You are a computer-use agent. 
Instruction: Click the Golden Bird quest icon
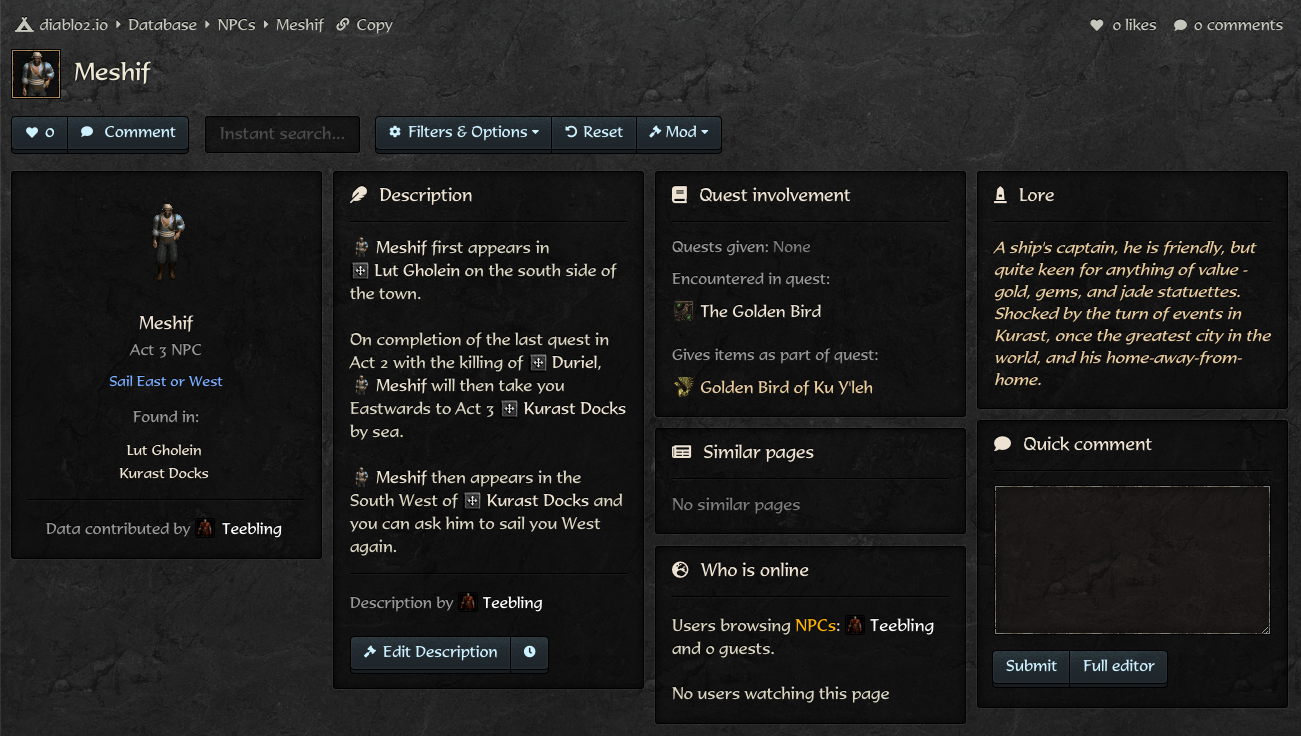pos(683,311)
